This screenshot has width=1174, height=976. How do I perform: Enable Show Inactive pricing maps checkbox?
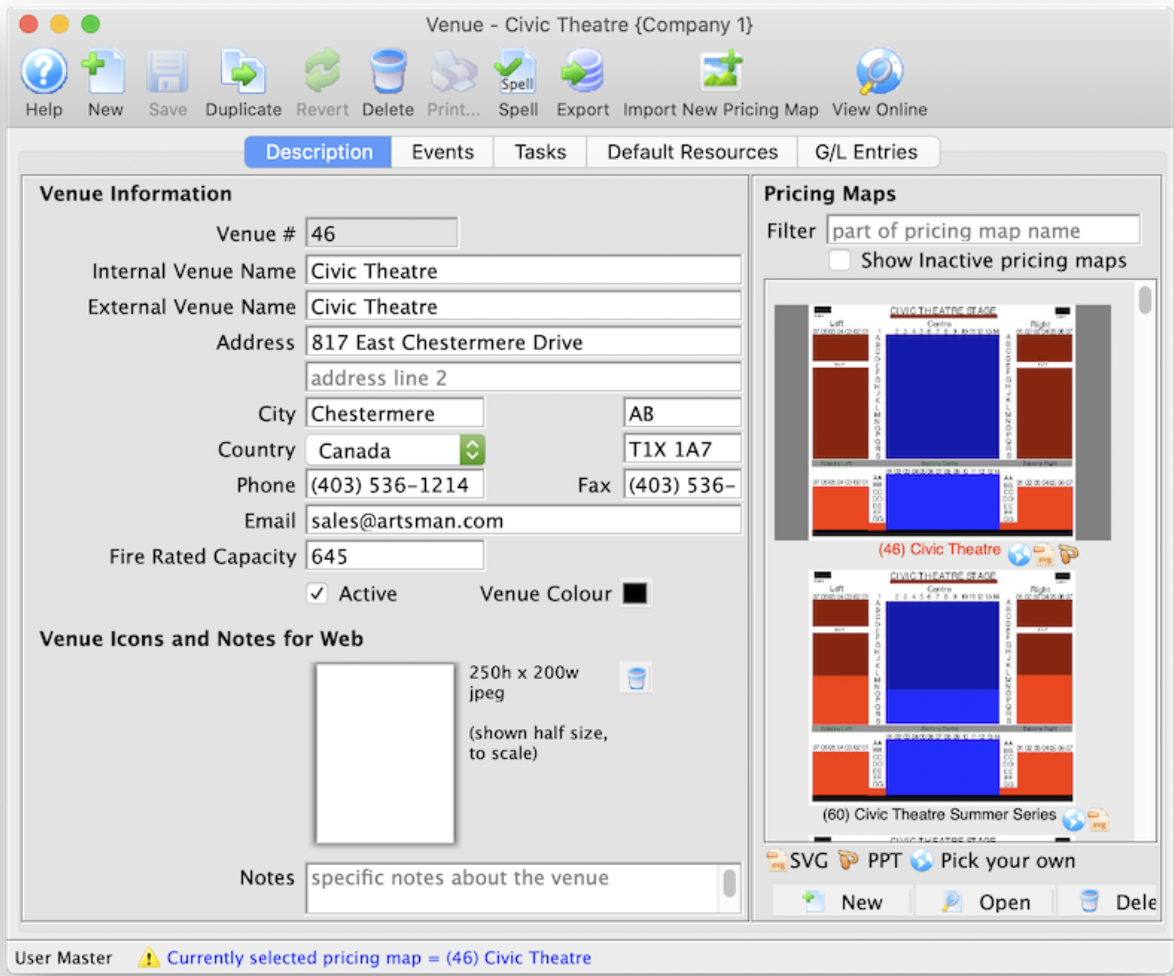pos(840,260)
